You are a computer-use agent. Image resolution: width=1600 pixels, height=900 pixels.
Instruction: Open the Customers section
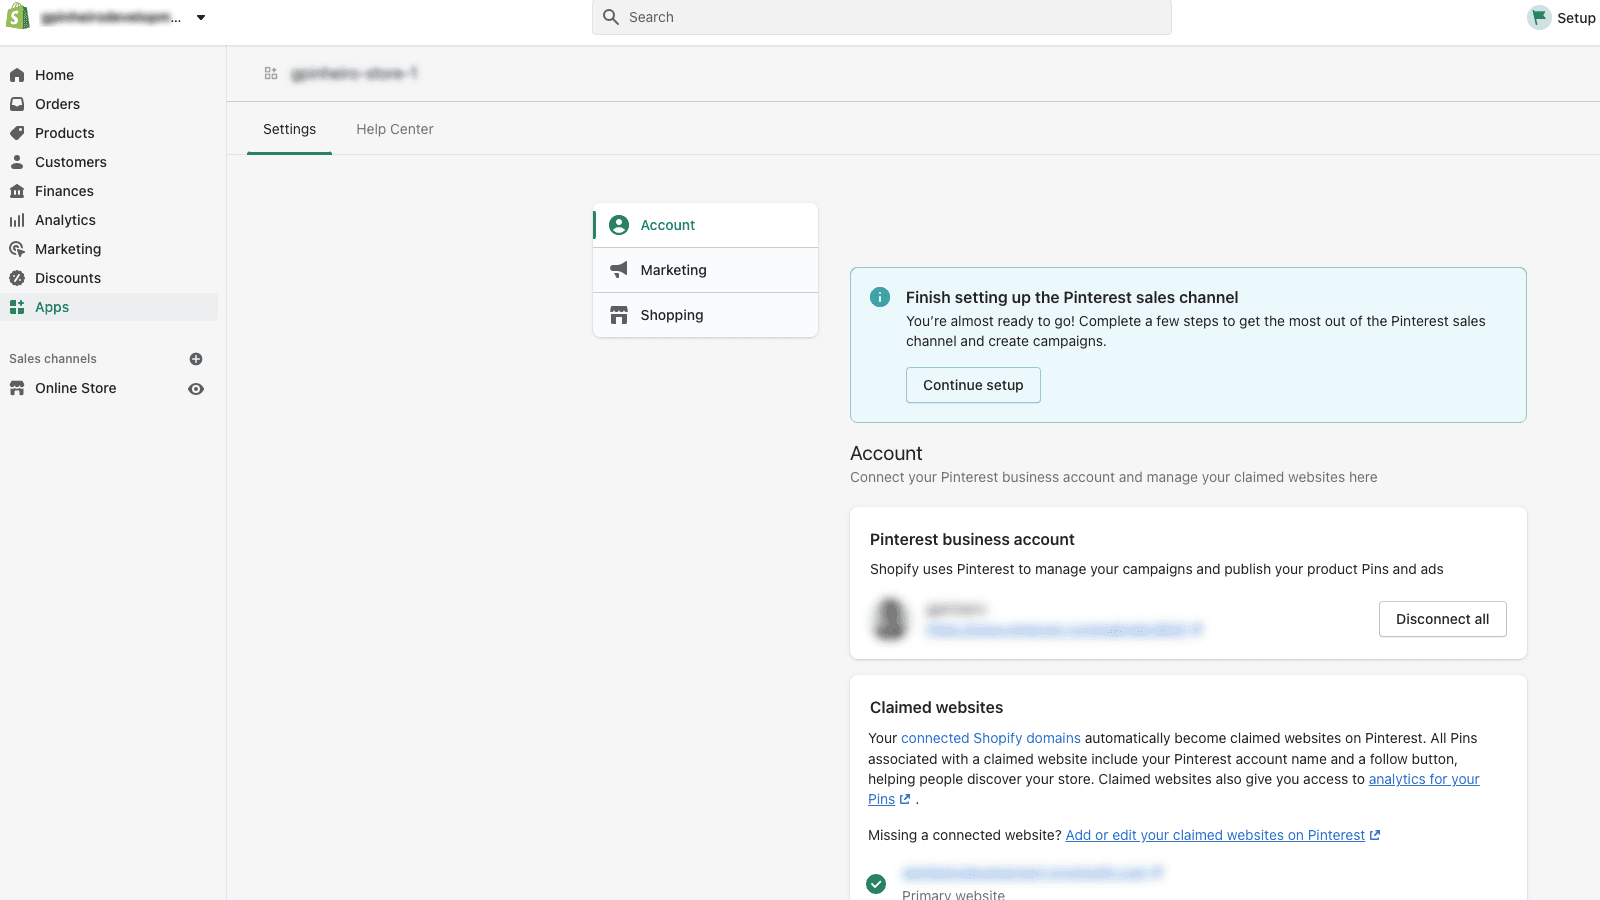pos(70,162)
